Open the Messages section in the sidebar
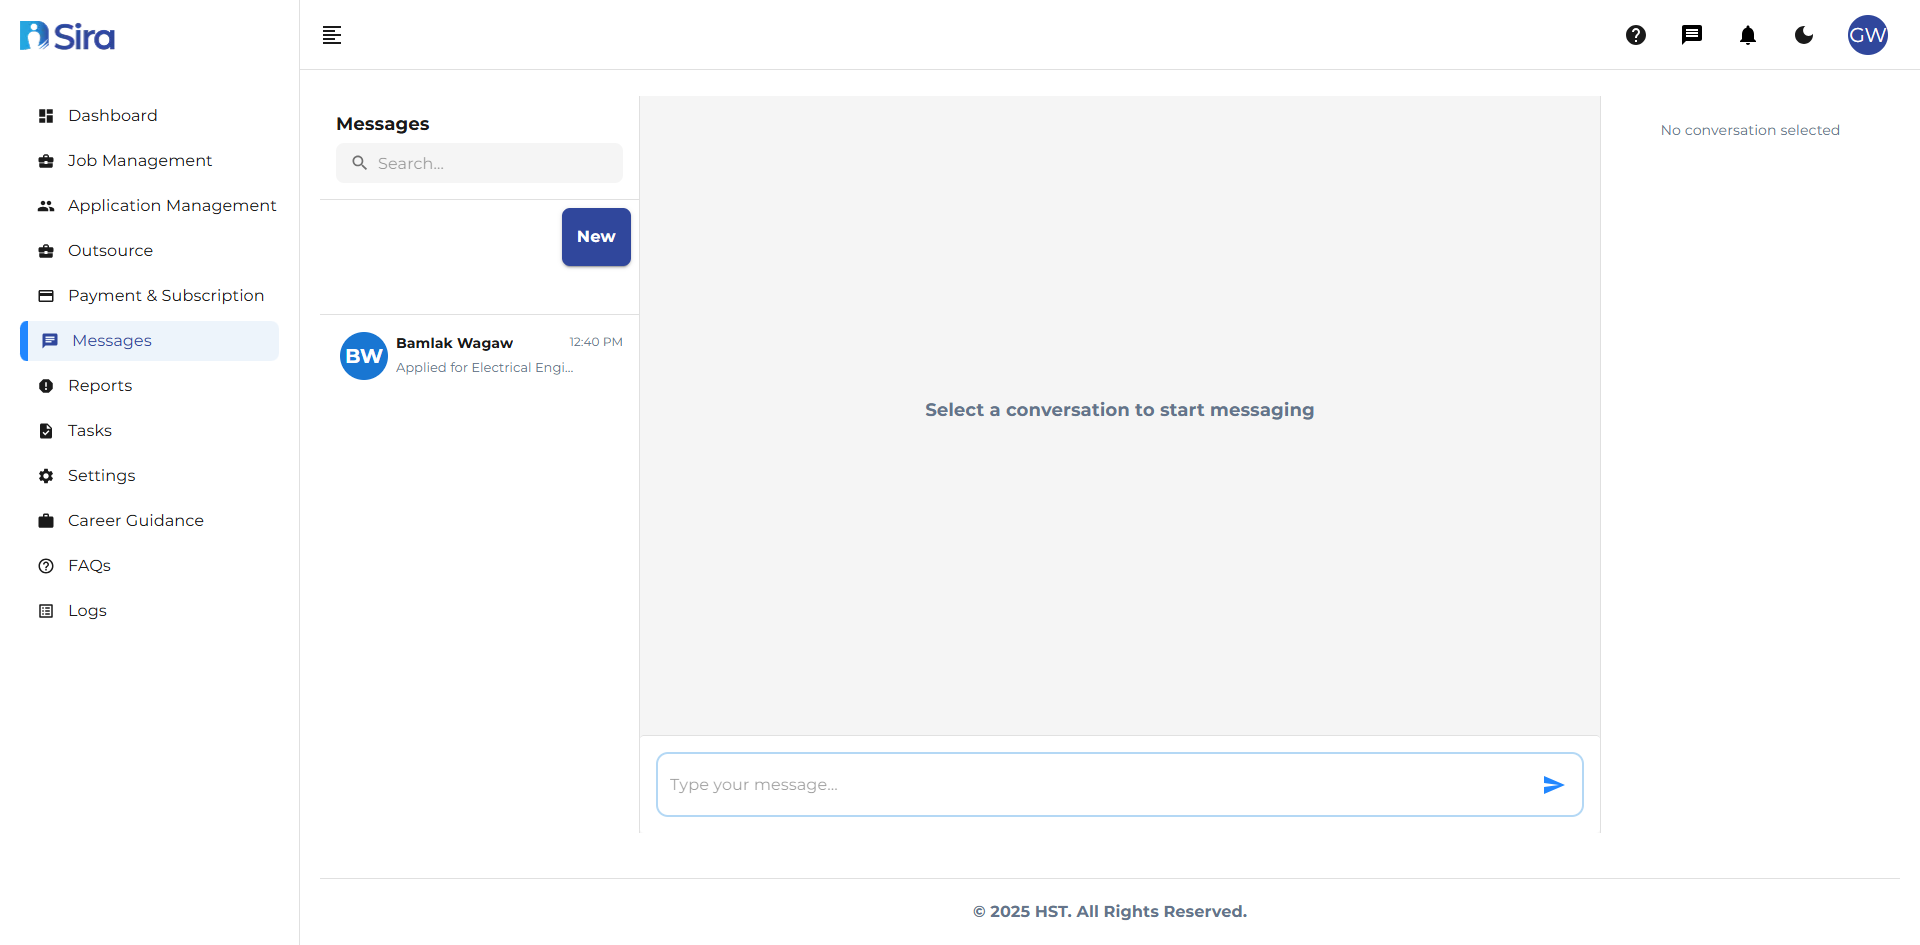The height and width of the screenshot is (945, 1920). point(110,340)
